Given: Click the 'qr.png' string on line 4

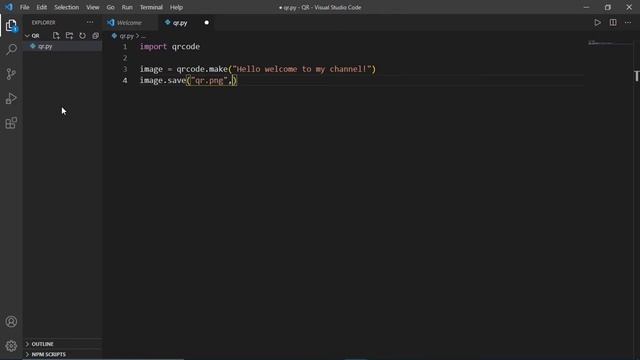Looking at the screenshot, I should (209, 80).
